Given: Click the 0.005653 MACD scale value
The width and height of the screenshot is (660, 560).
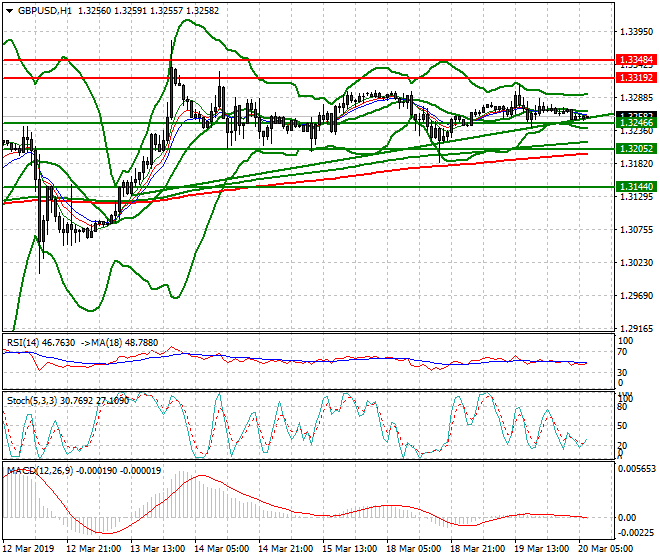Looking at the screenshot, I should pos(636,469).
